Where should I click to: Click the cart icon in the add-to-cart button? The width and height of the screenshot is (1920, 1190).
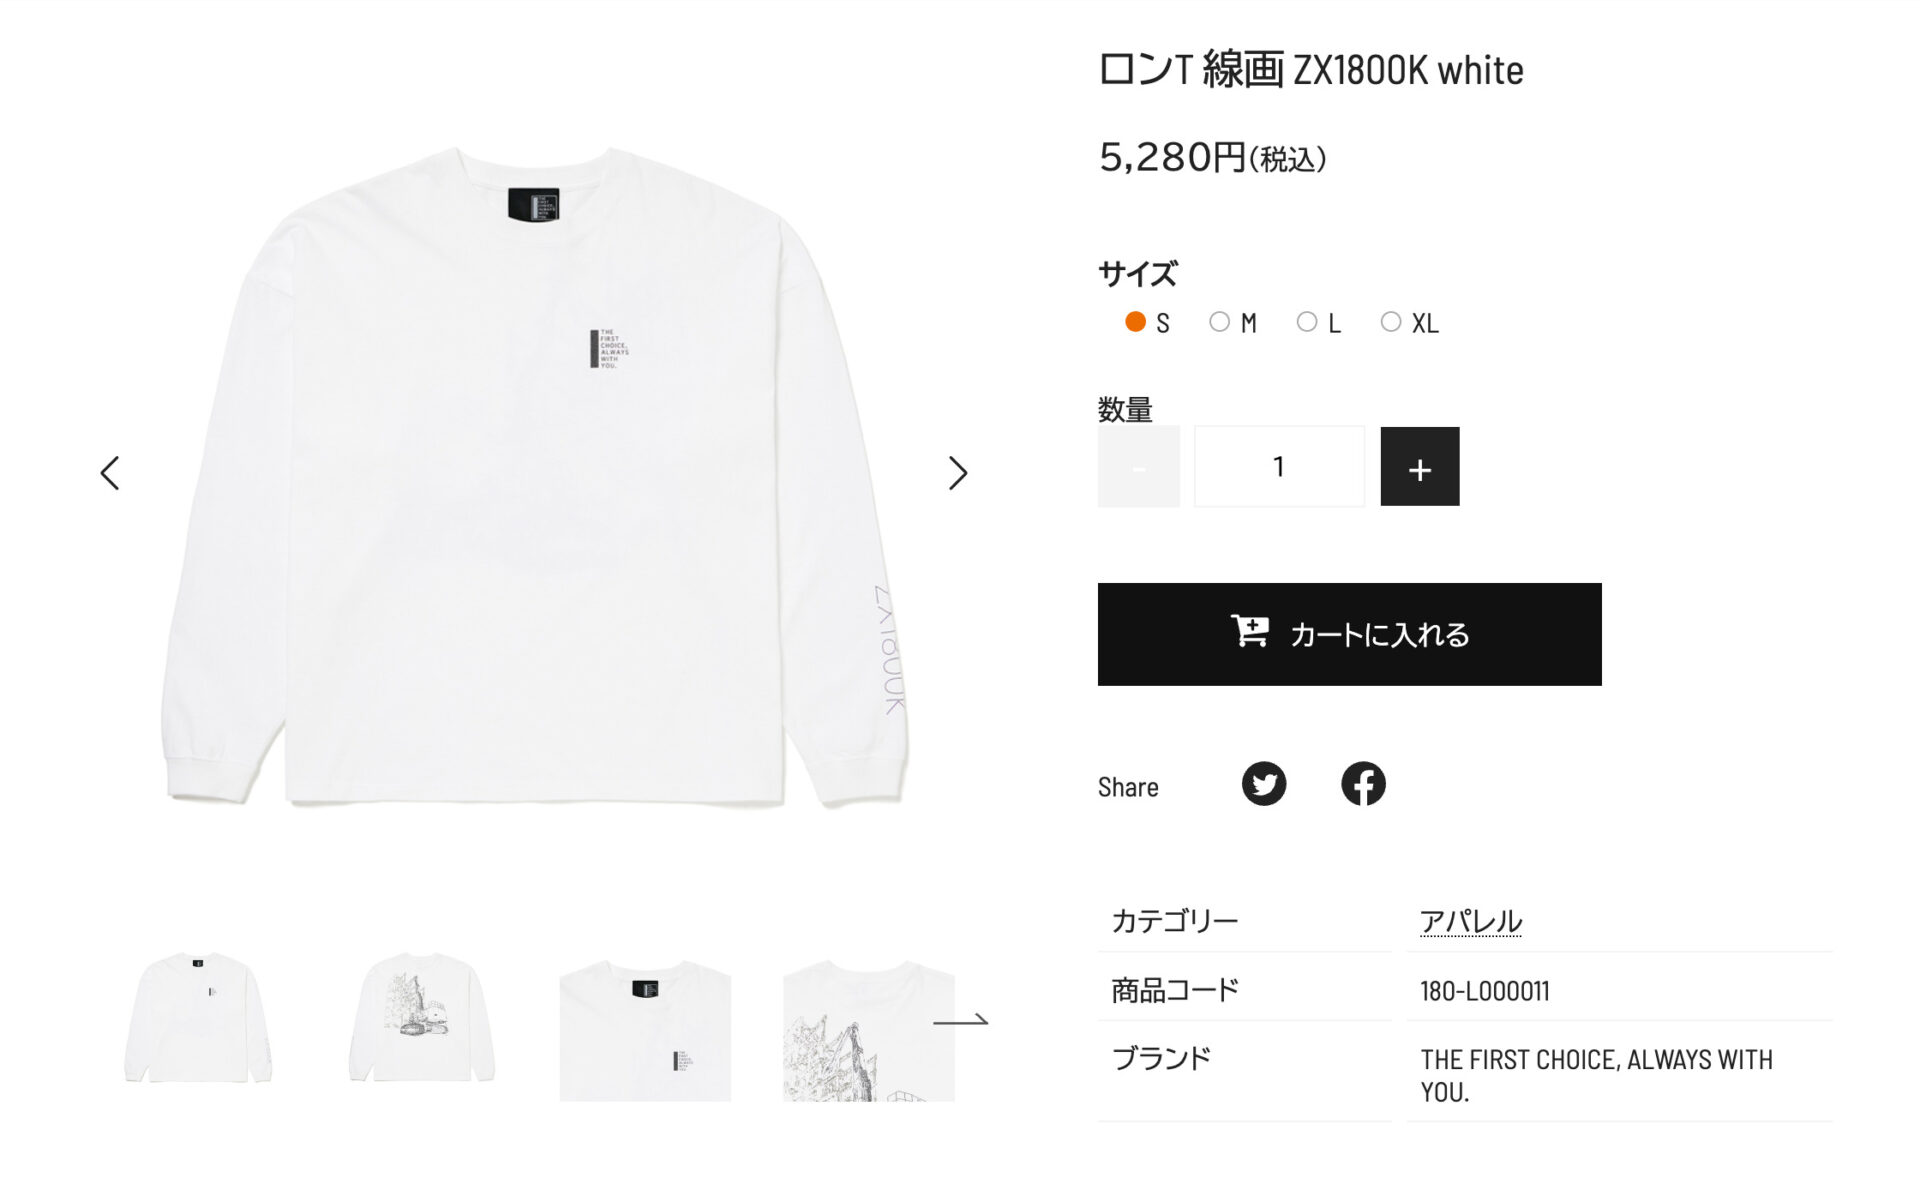pos(1250,631)
